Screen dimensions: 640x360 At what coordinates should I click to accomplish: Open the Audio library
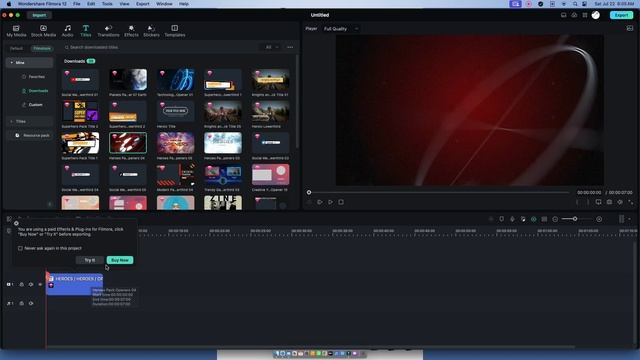[67, 31]
